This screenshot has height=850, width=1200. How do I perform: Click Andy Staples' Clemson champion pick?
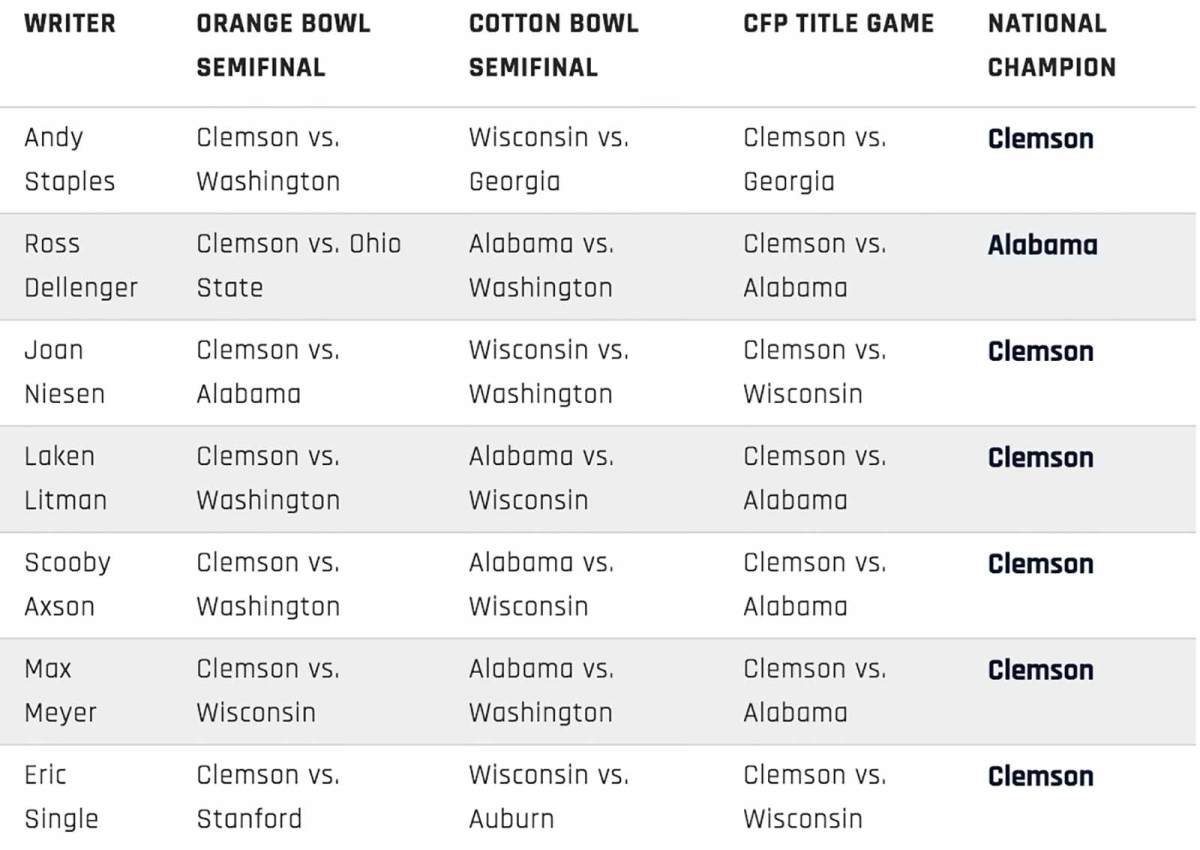[1040, 139]
